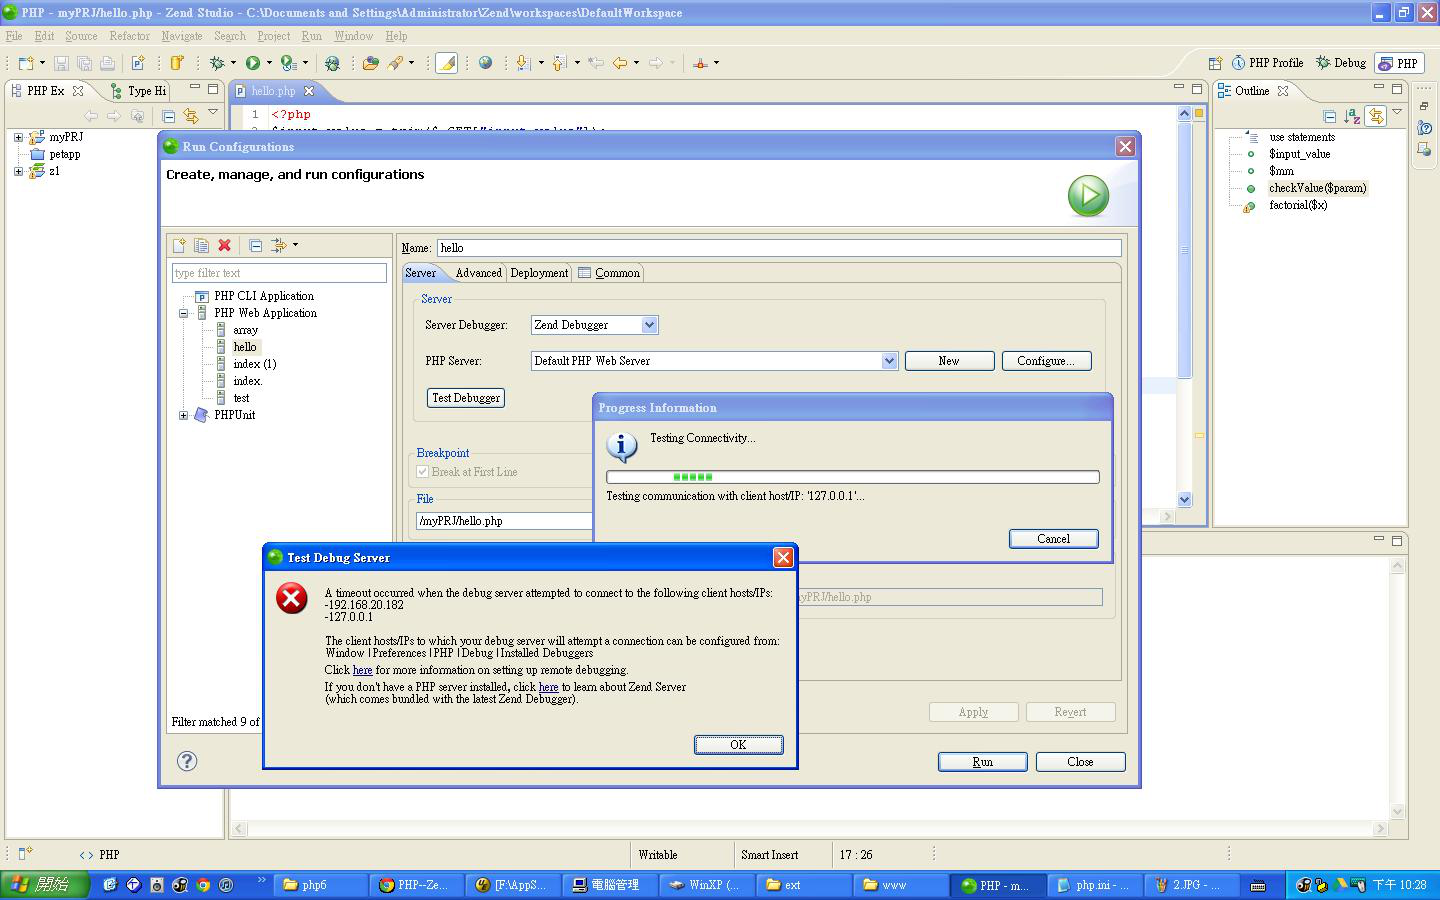Click the red delete launch configuration icon
This screenshot has height=900, width=1440.
pyautogui.click(x=225, y=245)
